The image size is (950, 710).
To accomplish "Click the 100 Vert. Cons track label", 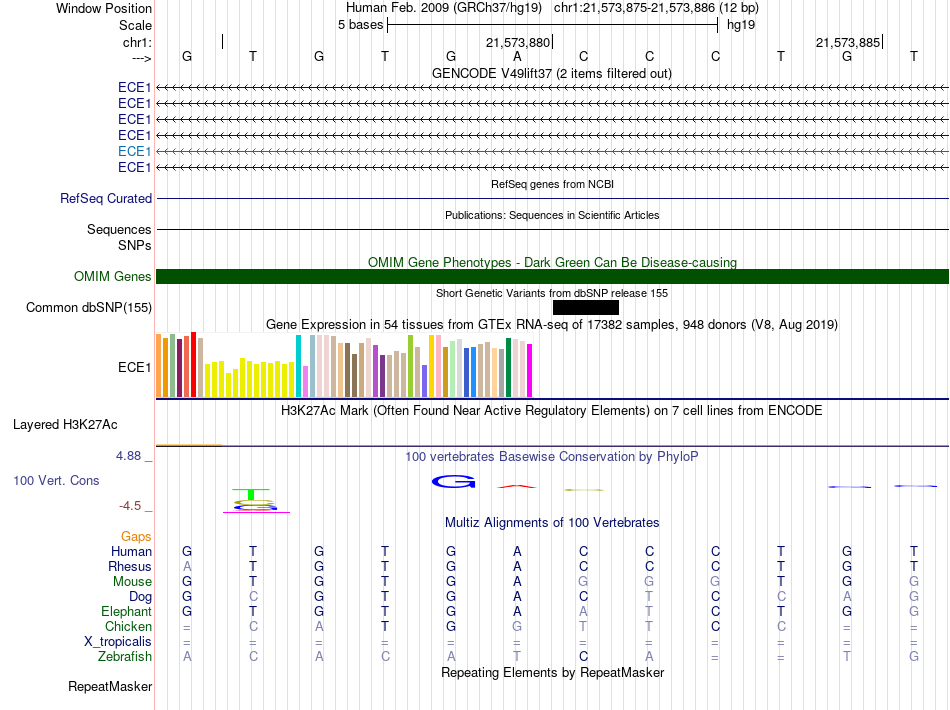I will coord(56,481).
